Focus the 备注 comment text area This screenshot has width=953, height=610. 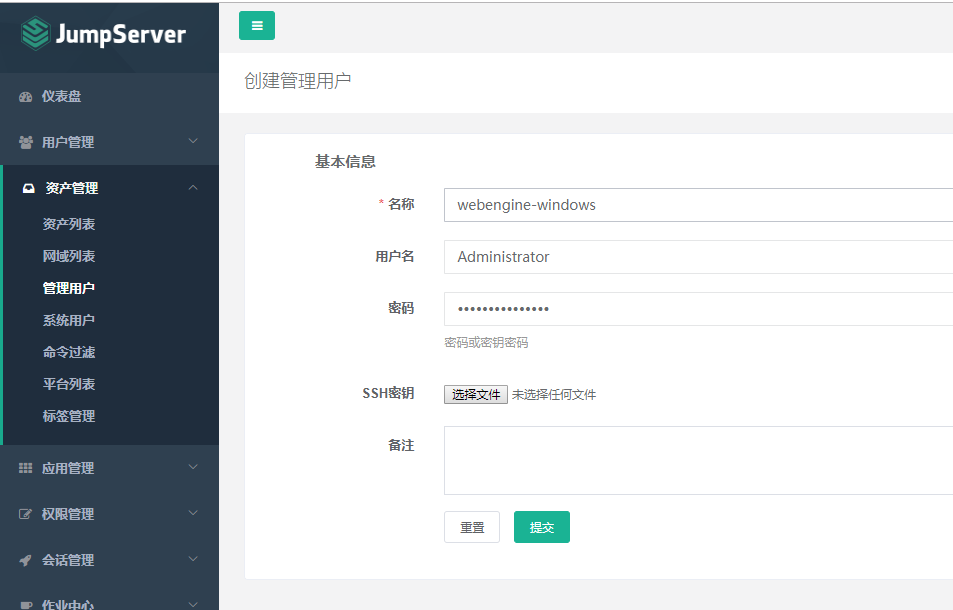pyautogui.click(x=698, y=460)
